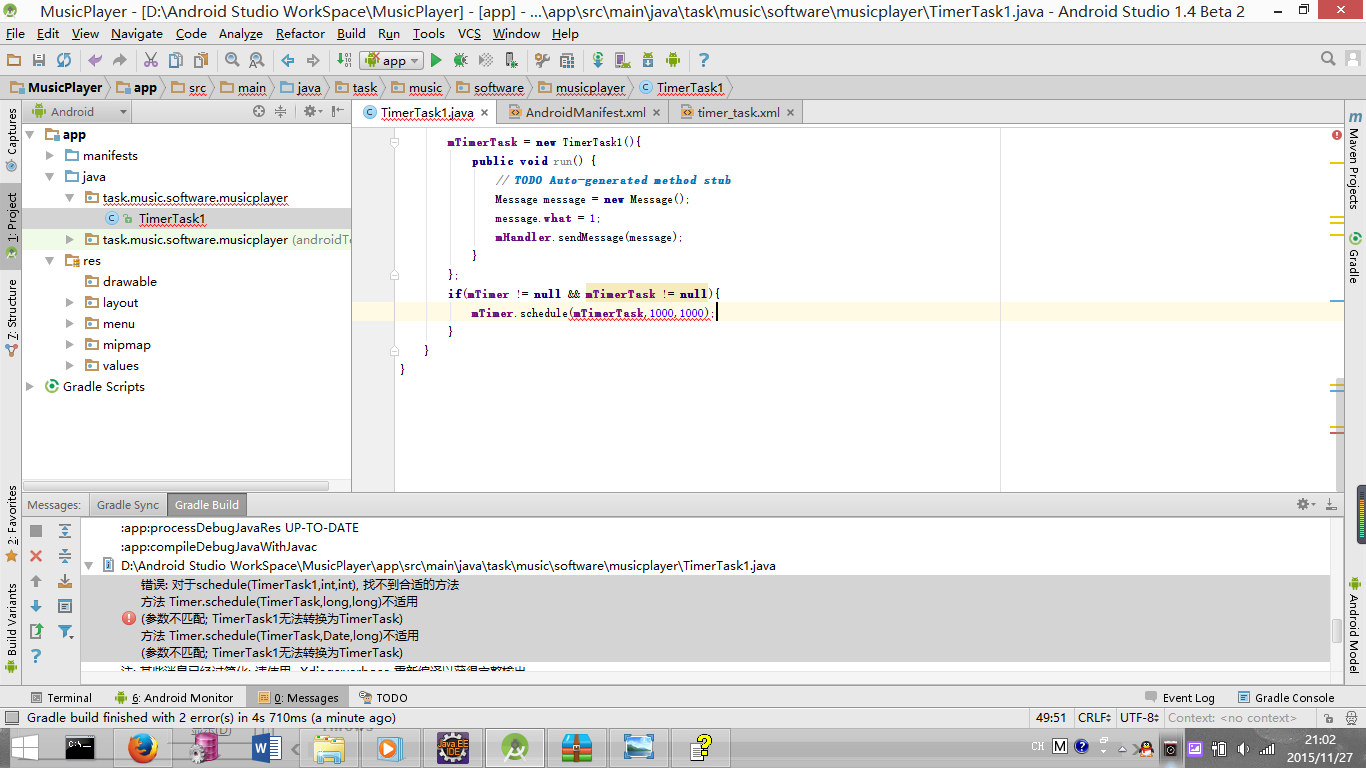This screenshot has height=768, width=1366.
Task: Open the TODO tool window
Action: pos(381,698)
